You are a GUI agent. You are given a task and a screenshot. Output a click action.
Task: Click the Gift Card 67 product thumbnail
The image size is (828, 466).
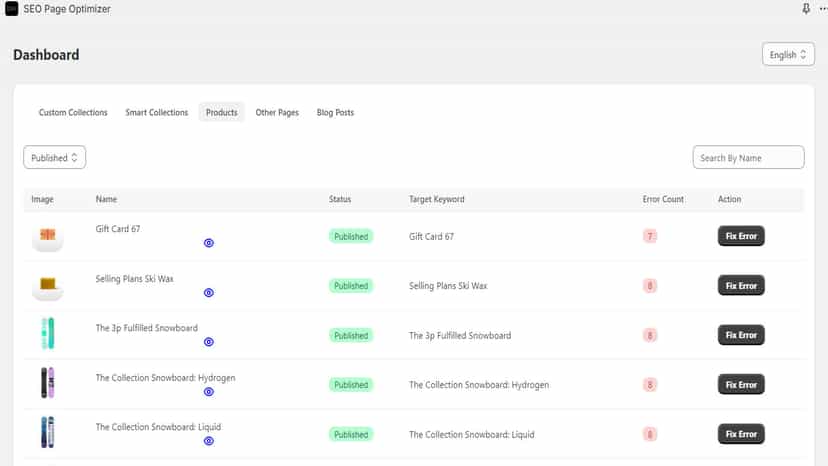click(x=48, y=236)
